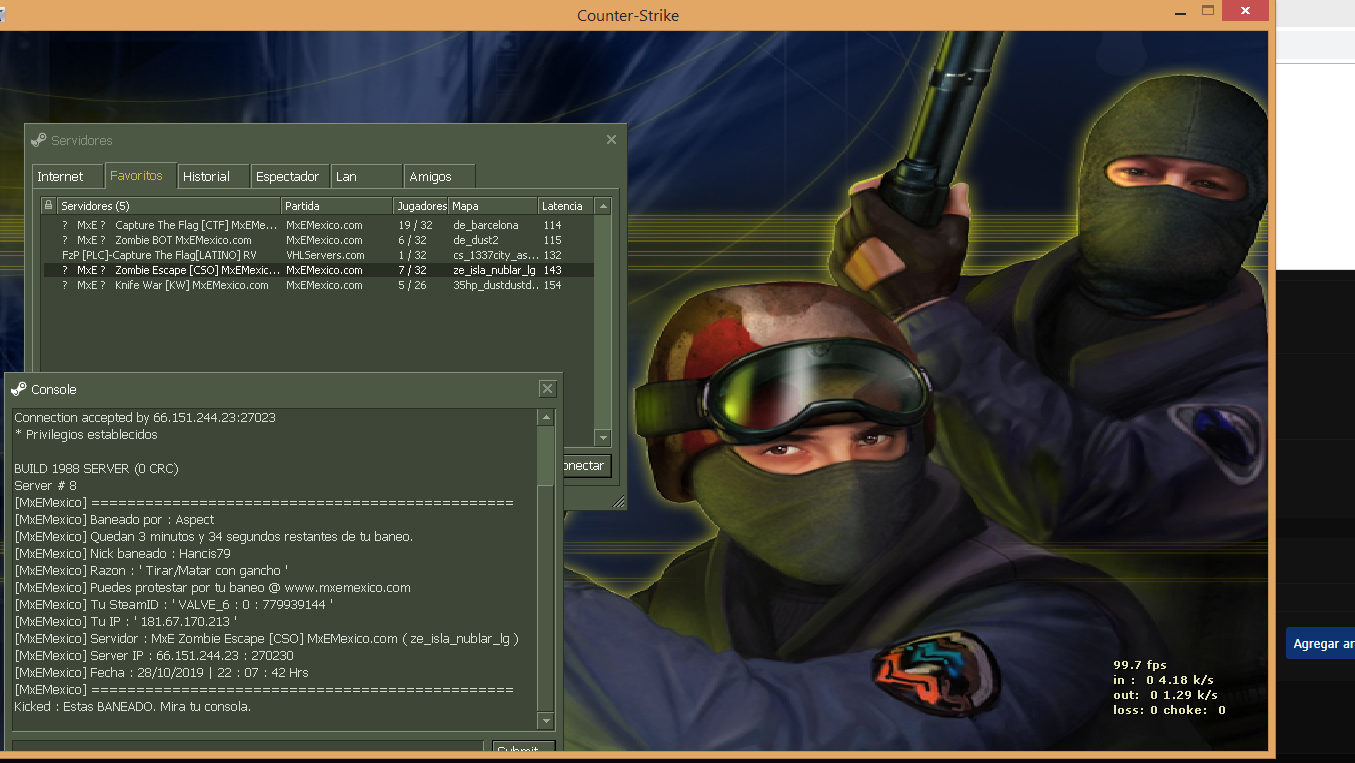Screen dimensions: 1355x763
Task: Sort server list by Latencia column
Action: pos(566,205)
